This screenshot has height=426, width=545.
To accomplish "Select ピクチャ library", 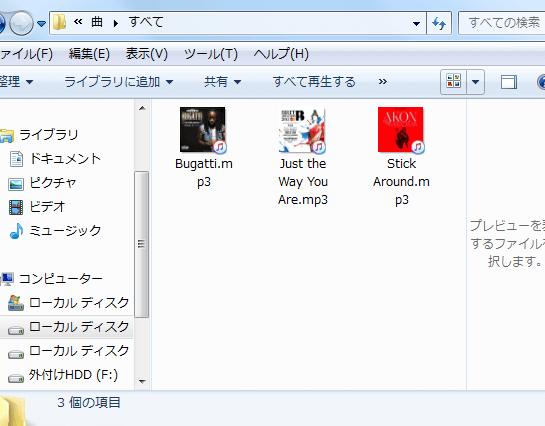I will 53,182.
